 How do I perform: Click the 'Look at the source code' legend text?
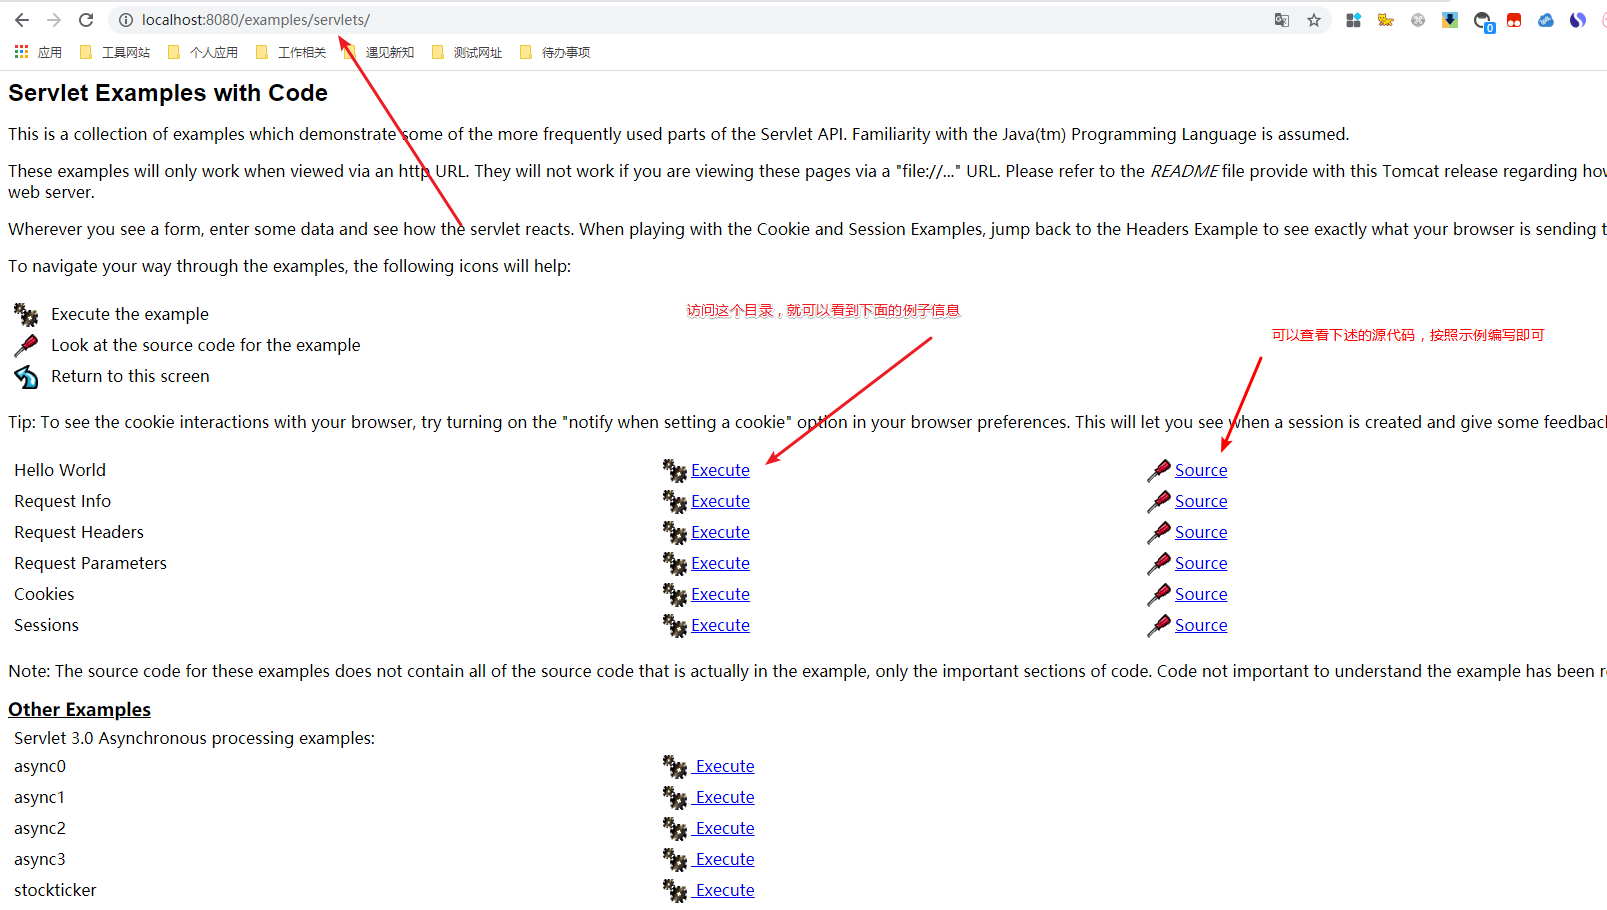coord(206,345)
